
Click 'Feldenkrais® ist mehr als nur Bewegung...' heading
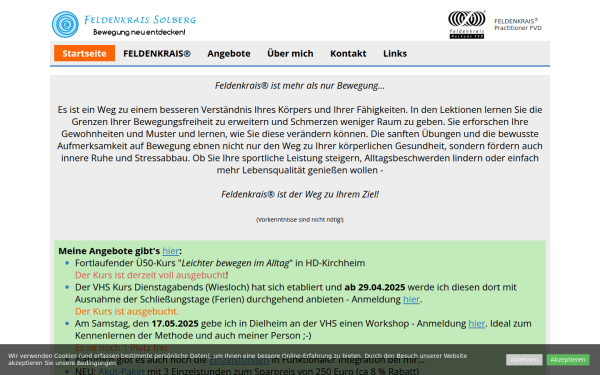pos(300,85)
